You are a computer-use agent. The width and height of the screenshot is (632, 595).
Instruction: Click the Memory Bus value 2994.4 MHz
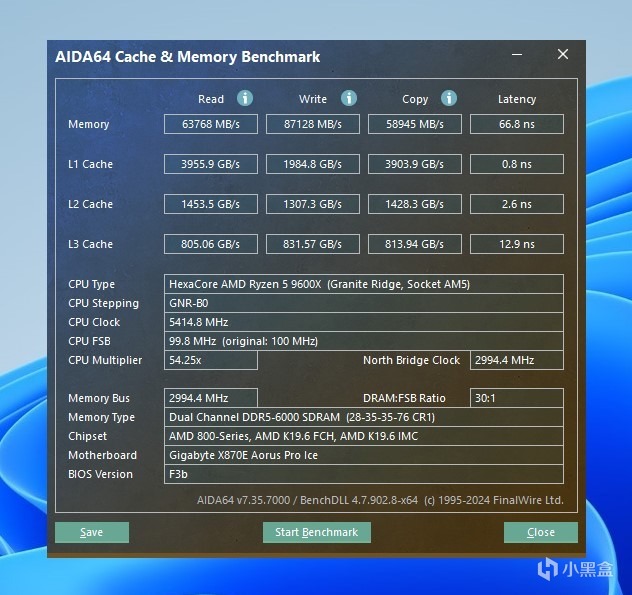tap(211, 398)
